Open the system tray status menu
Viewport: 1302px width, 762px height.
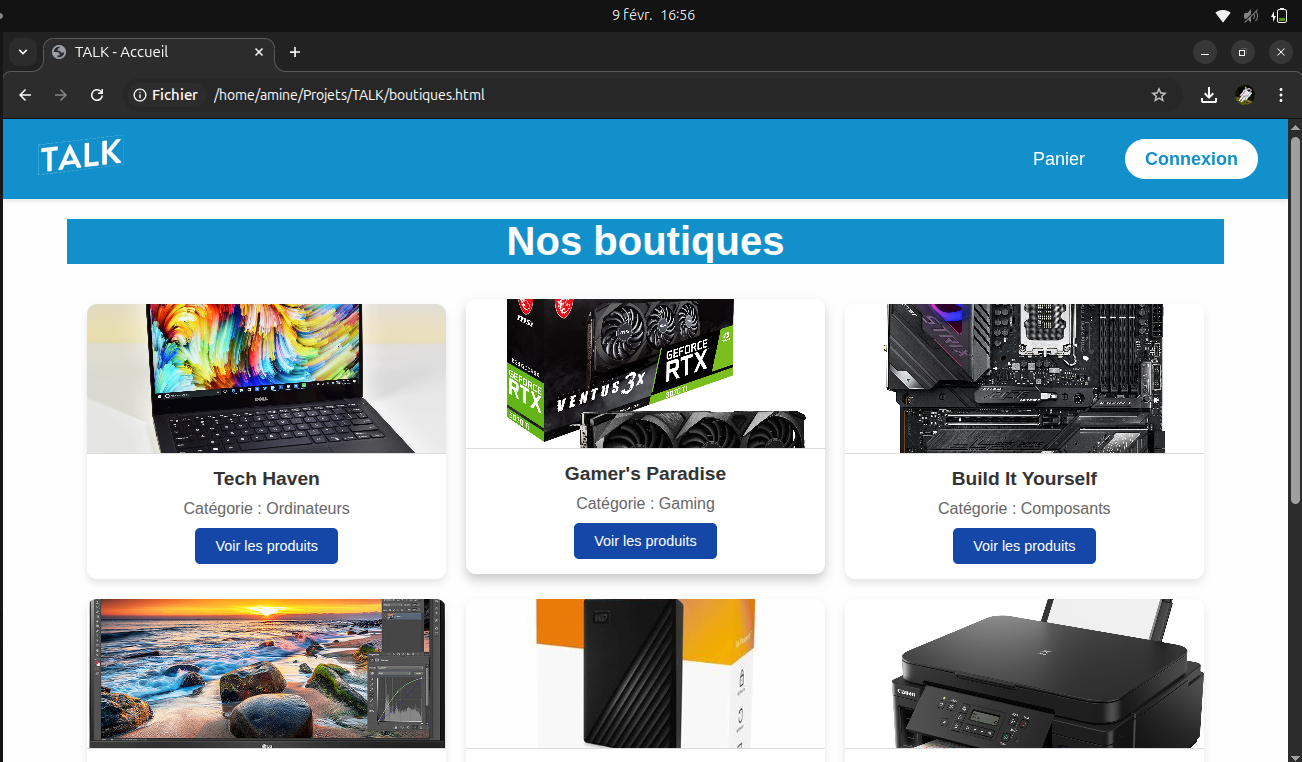click(x=1249, y=15)
